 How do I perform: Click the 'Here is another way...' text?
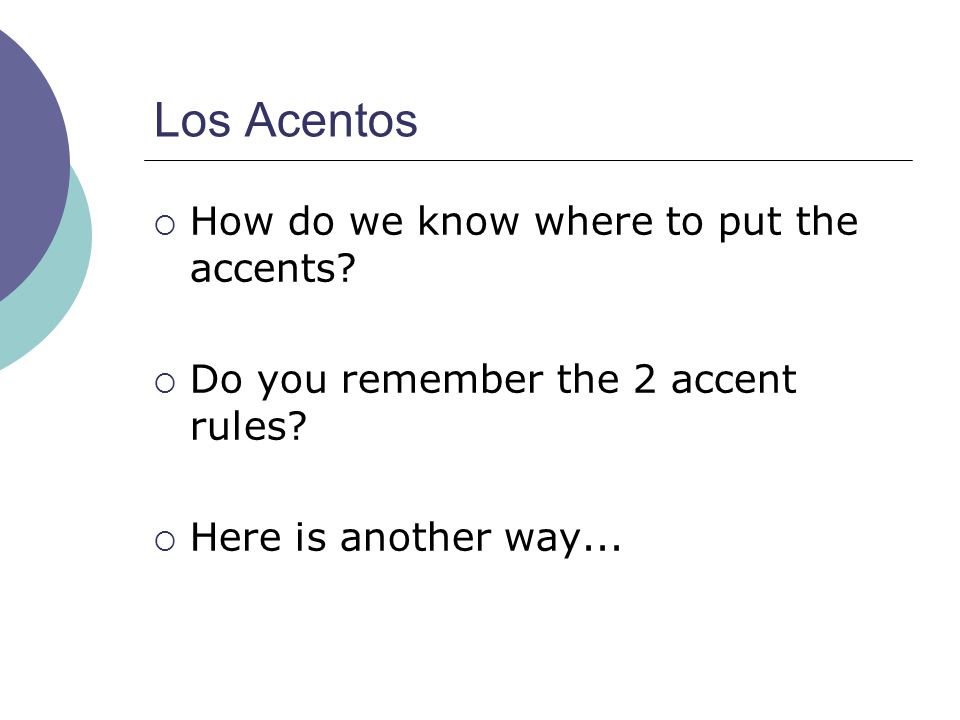406,539
